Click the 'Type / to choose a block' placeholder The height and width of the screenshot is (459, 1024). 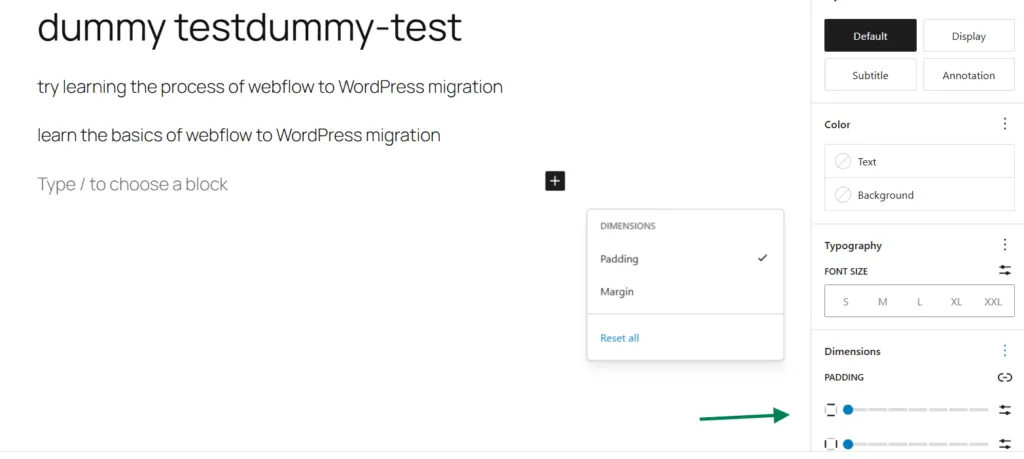tap(133, 183)
